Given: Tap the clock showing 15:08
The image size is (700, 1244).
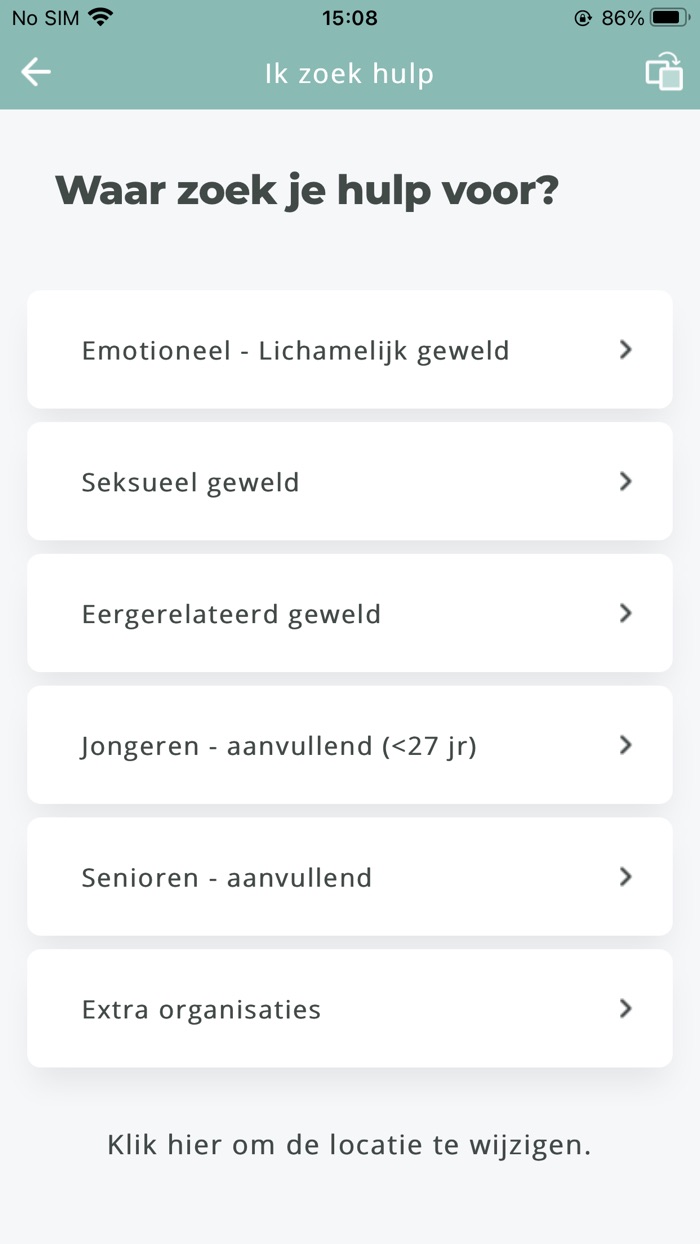Looking at the screenshot, I should click(349, 16).
